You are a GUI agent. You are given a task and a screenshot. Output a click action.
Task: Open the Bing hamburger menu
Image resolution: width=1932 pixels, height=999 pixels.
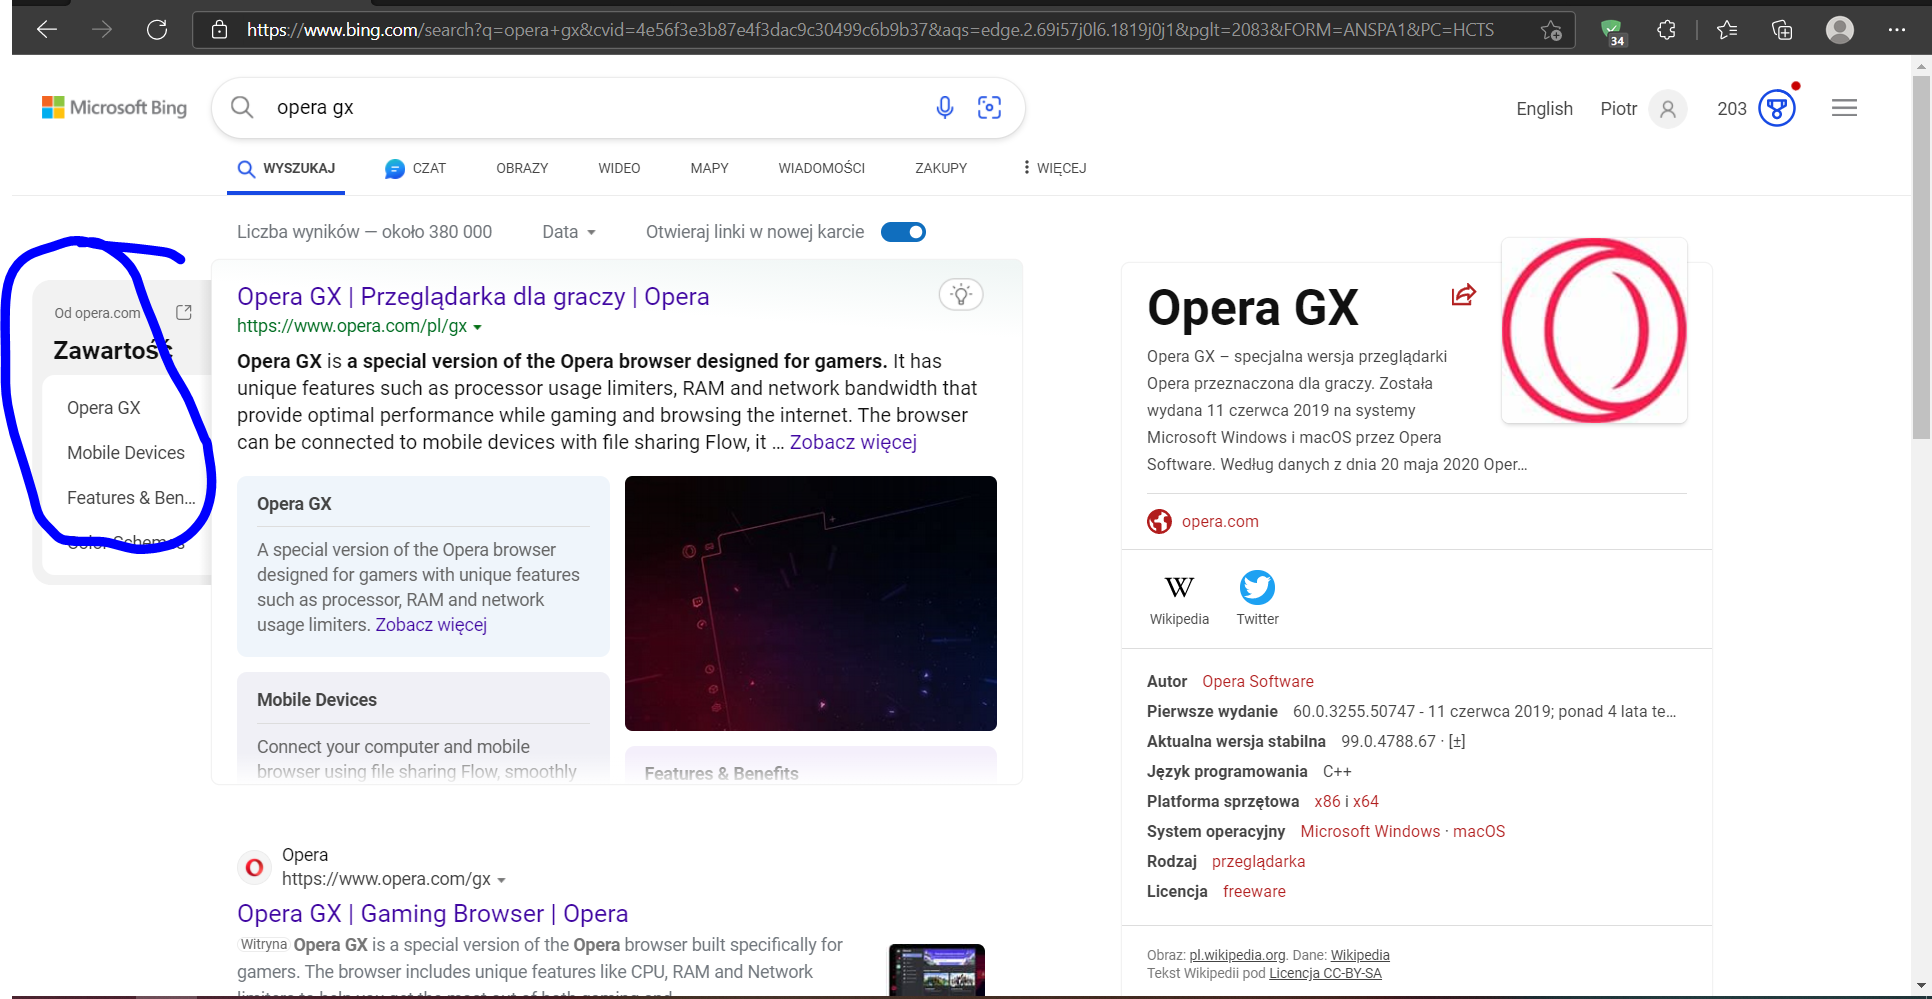tap(1844, 107)
